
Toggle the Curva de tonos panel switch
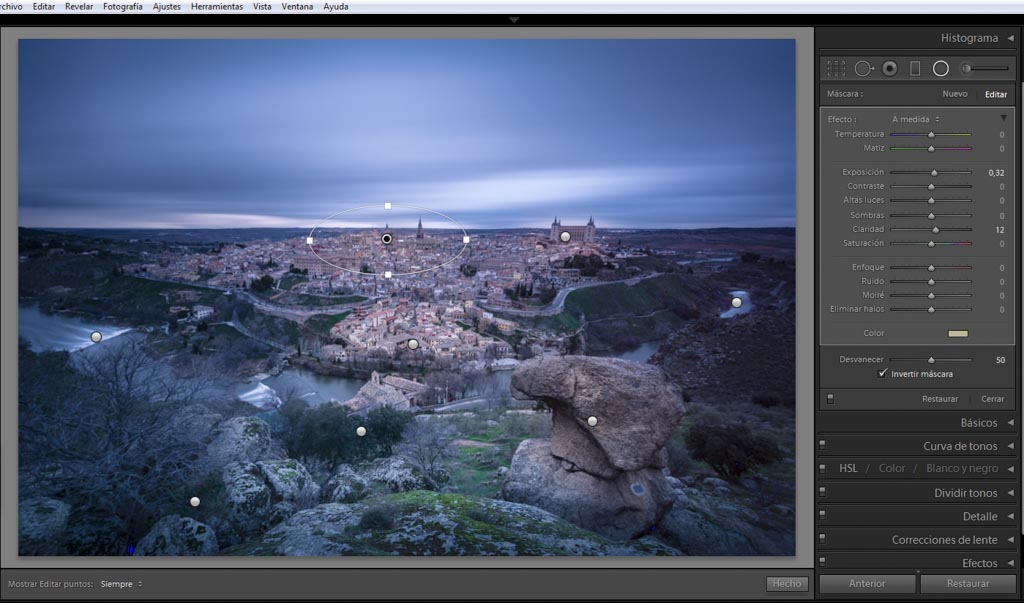[823, 447]
